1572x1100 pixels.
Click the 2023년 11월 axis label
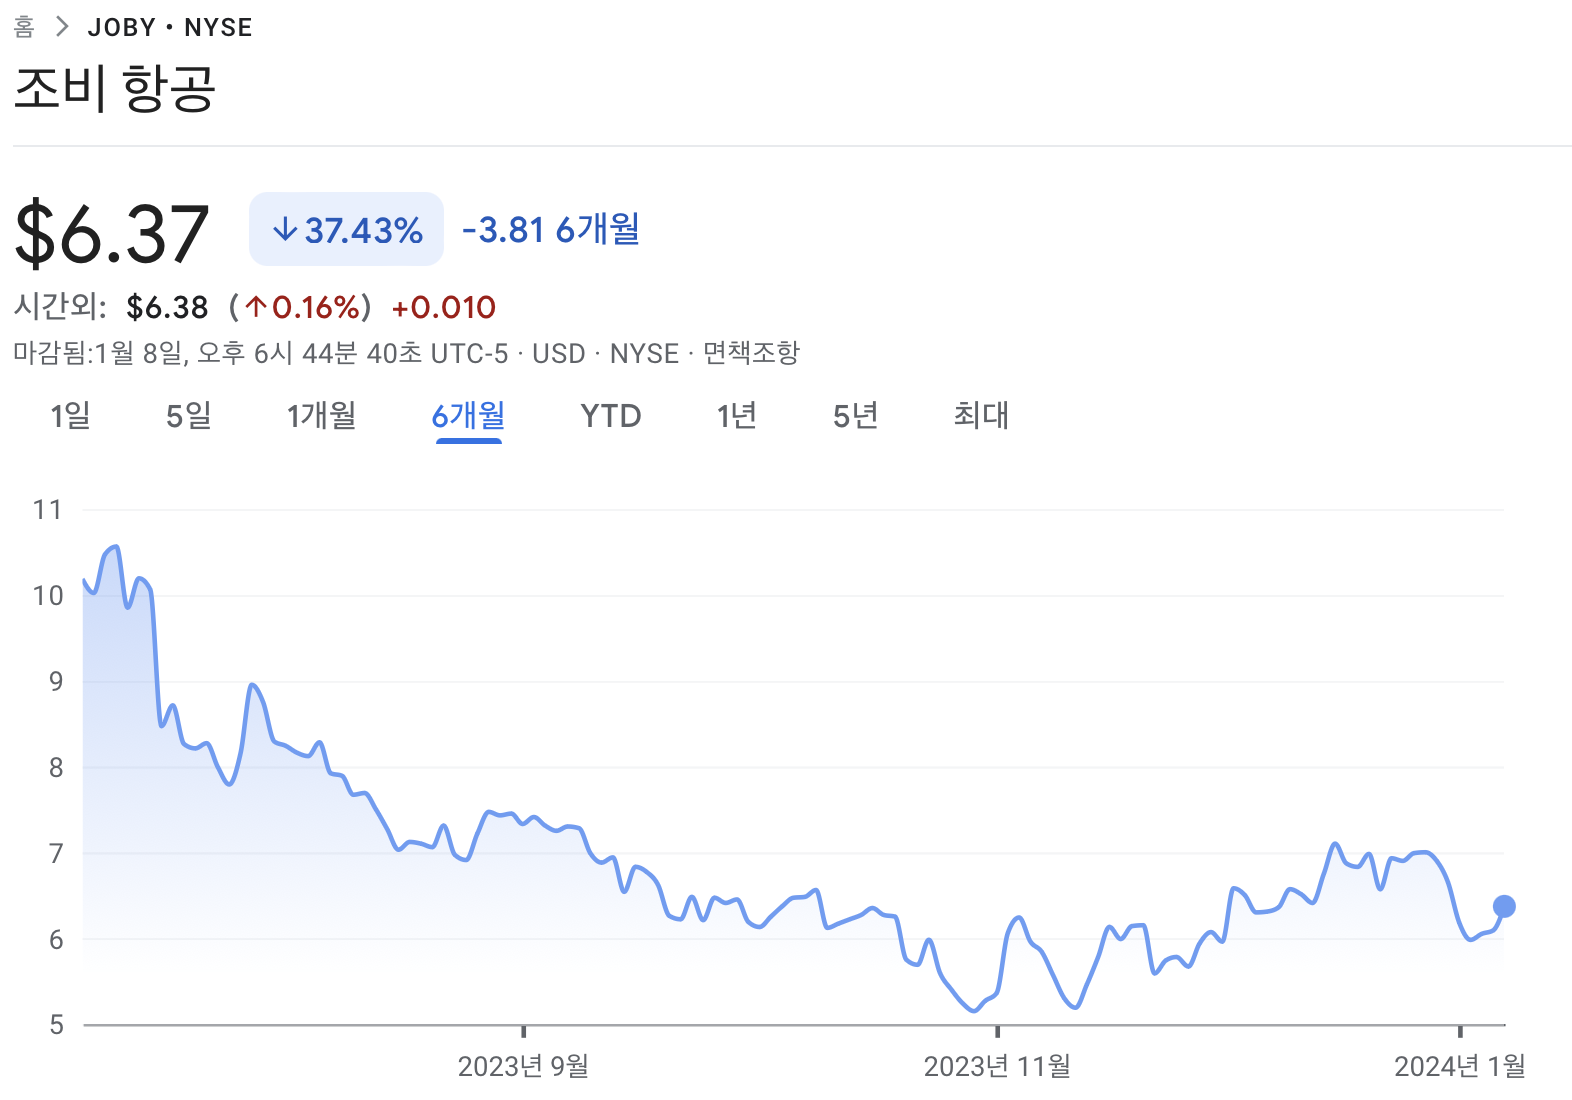point(997,1066)
